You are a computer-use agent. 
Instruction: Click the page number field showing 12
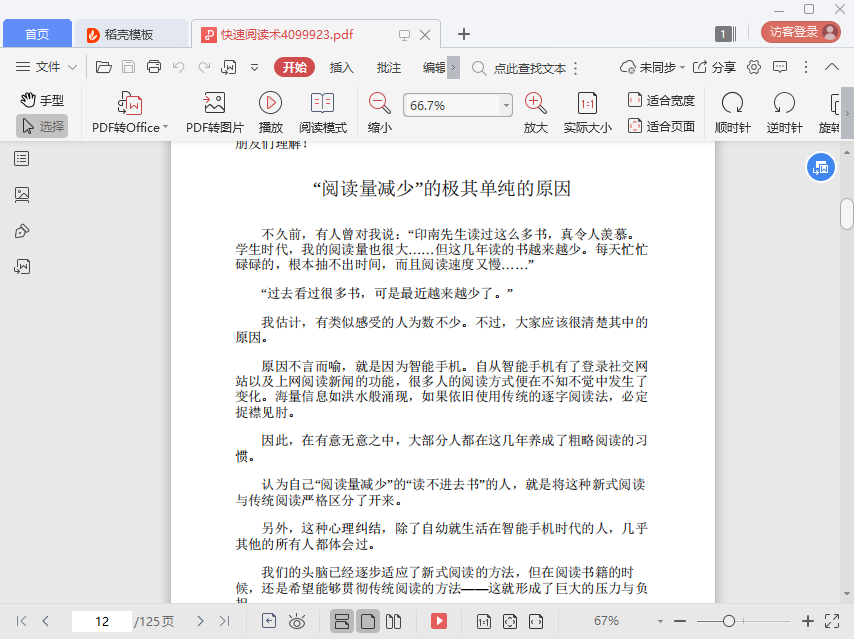tap(102, 622)
